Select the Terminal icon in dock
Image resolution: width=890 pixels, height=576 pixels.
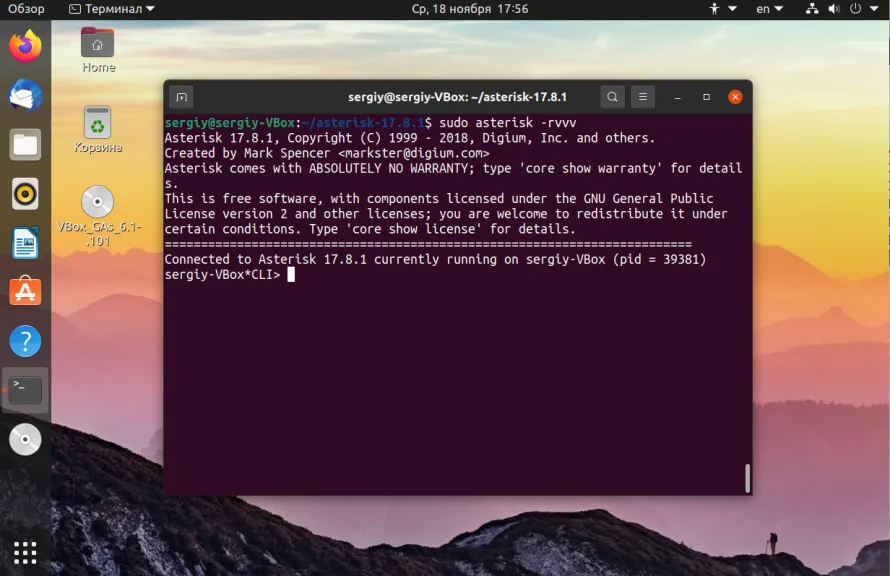pos(25,390)
